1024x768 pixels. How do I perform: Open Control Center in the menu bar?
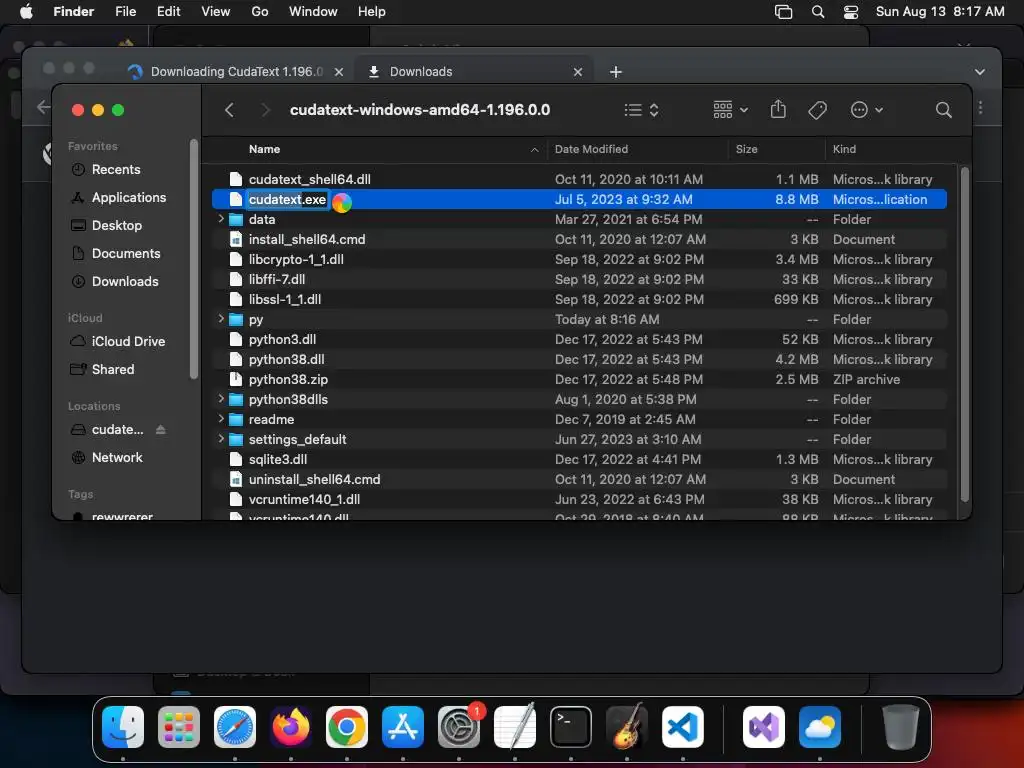click(851, 12)
